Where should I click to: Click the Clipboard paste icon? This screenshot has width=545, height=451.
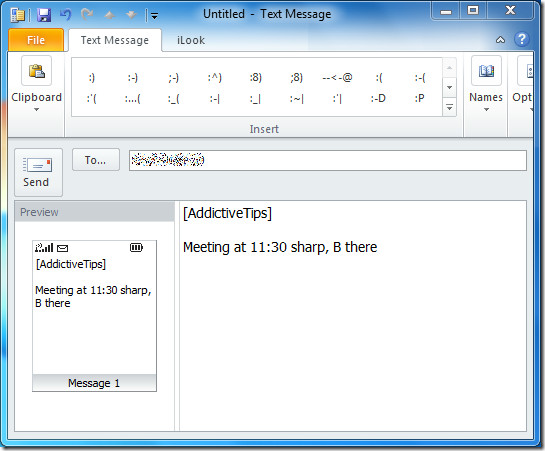36,71
